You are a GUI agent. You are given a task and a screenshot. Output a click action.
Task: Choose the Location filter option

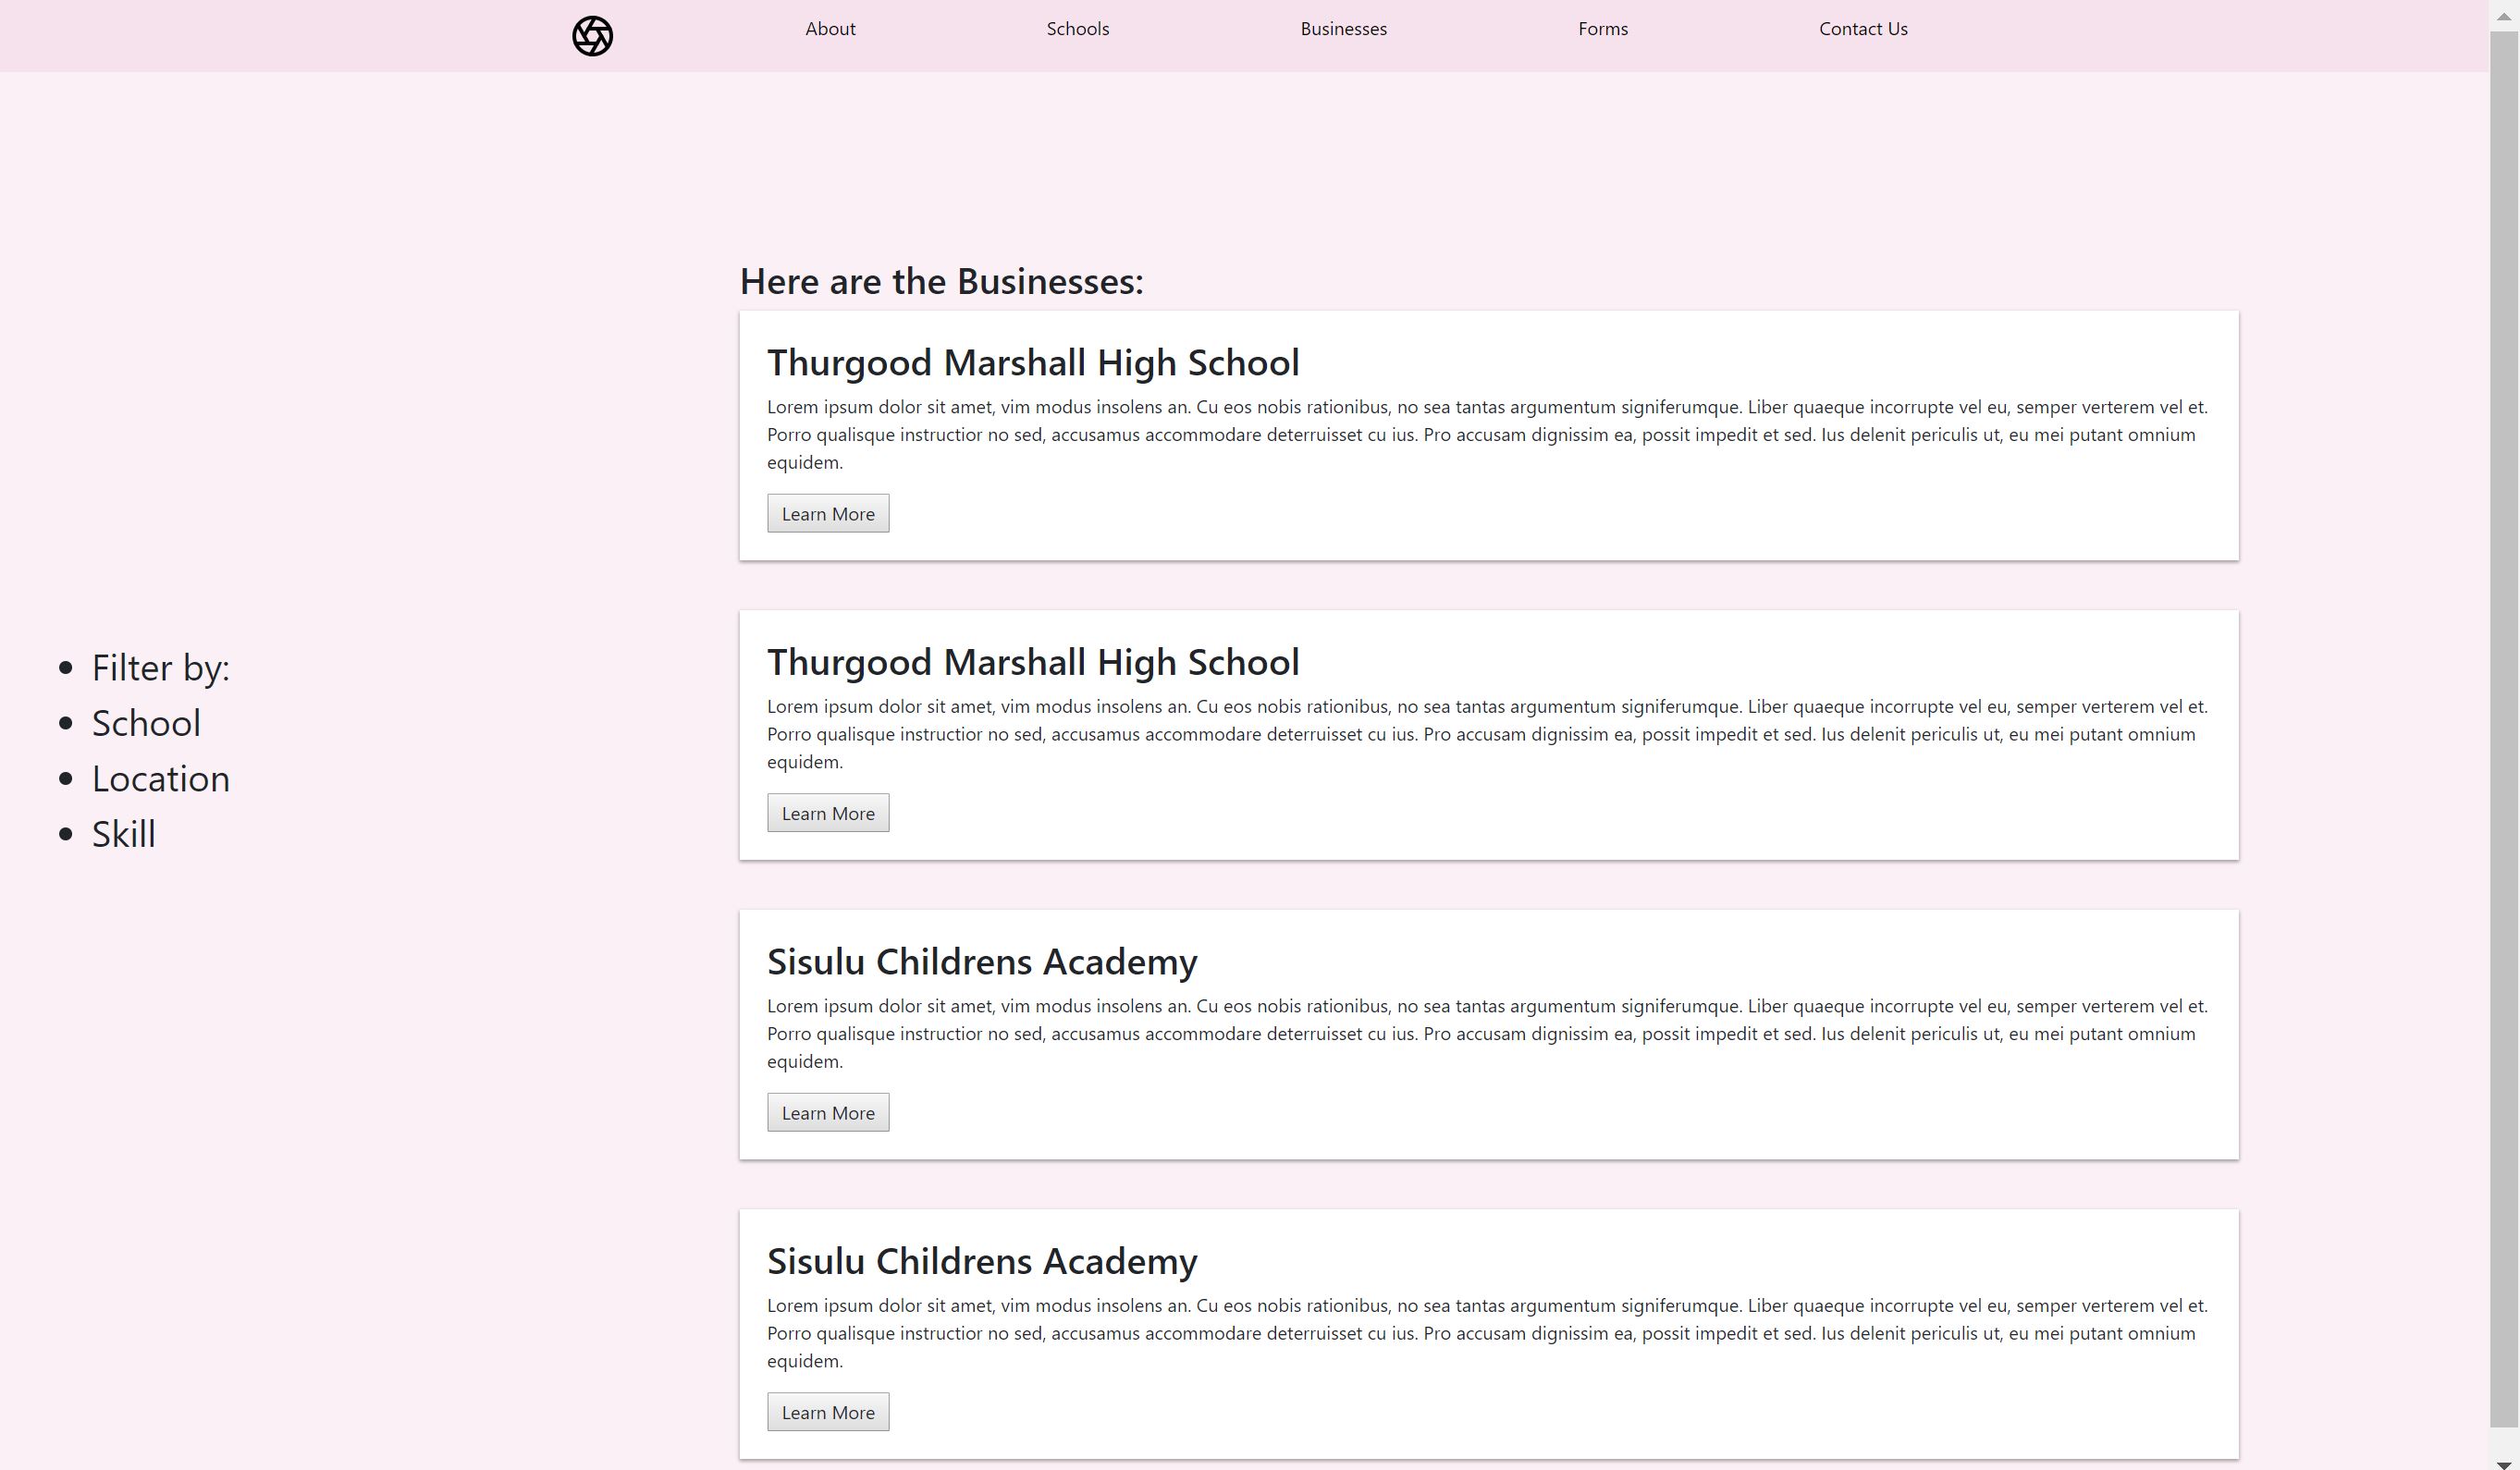tap(160, 779)
